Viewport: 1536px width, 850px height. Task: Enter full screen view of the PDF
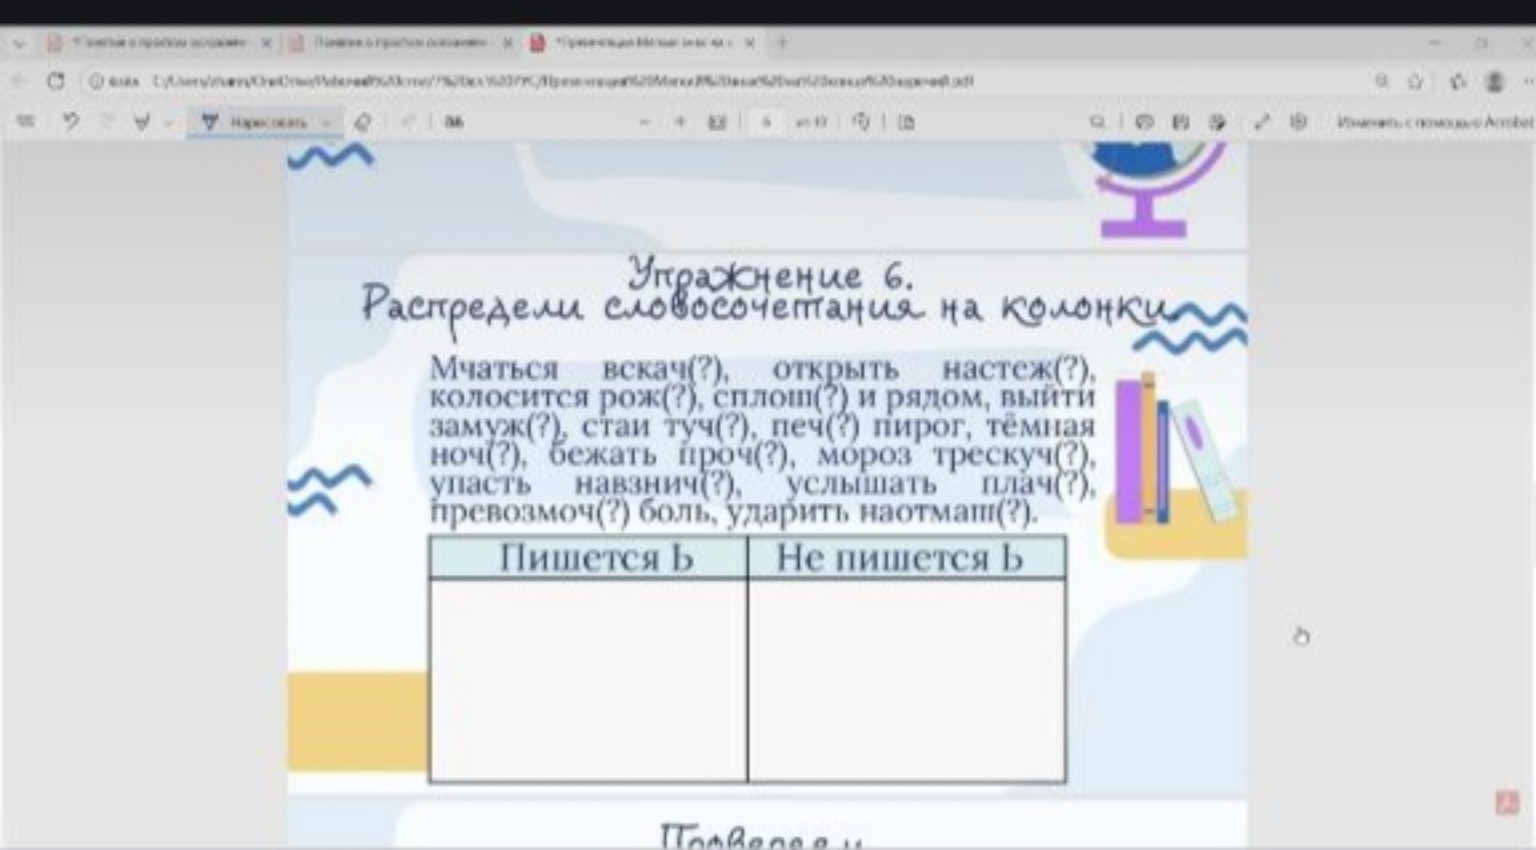[1262, 122]
